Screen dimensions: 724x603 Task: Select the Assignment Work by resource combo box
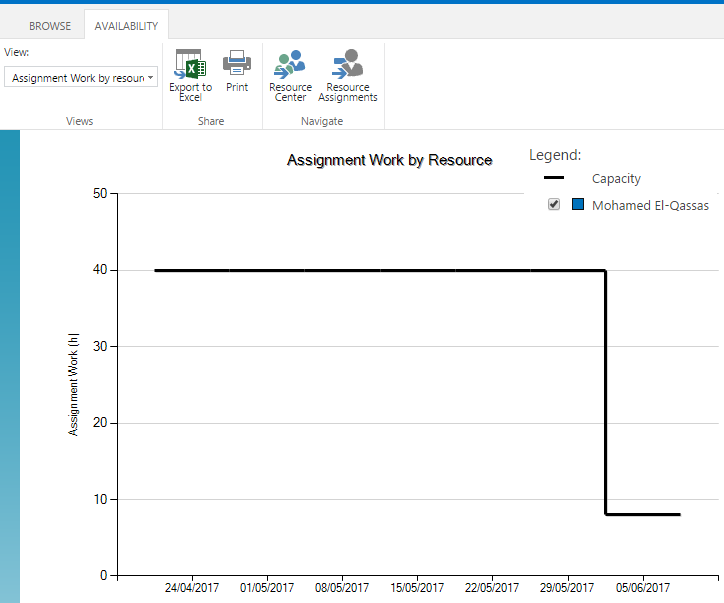(81, 77)
